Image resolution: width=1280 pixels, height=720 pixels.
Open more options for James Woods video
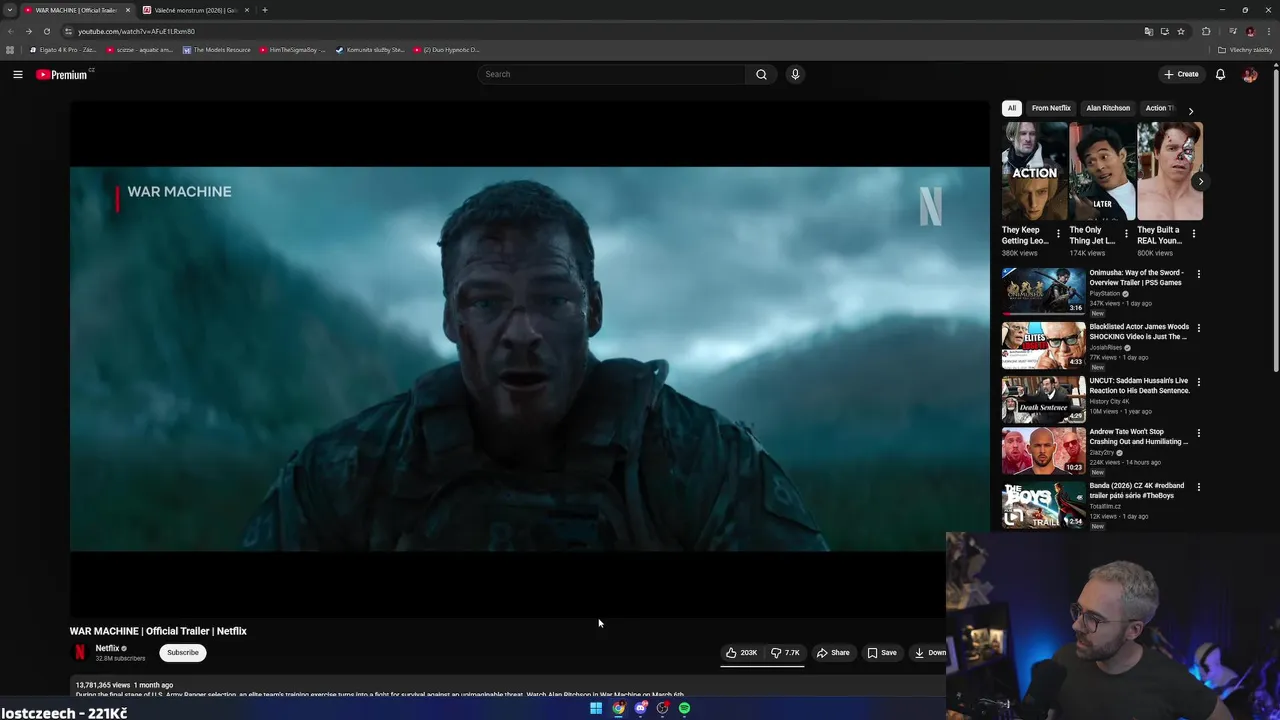[x=1199, y=328]
